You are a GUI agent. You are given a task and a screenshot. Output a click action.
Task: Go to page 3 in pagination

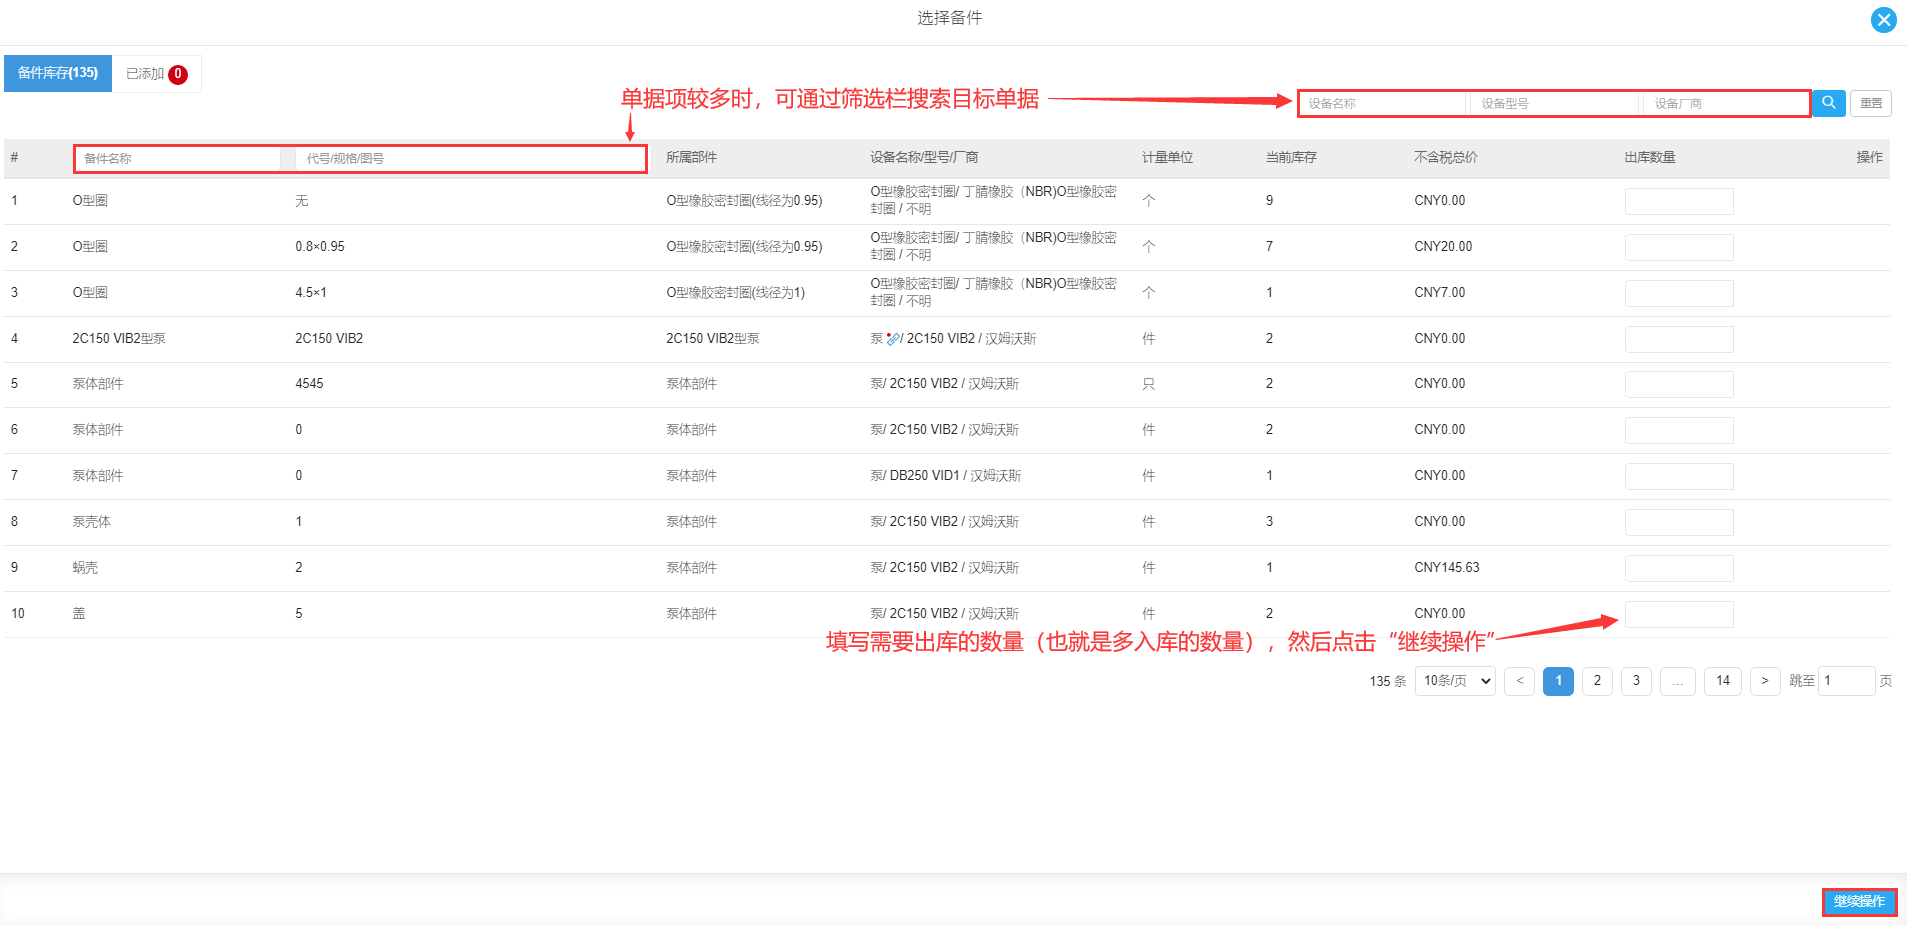click(x=1636, y=681)
